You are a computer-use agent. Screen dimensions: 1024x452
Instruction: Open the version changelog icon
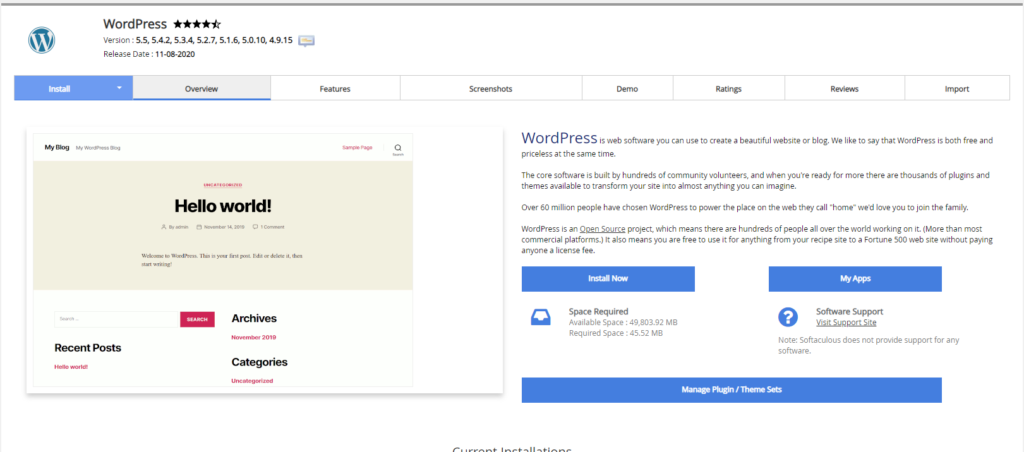(306, 40)
